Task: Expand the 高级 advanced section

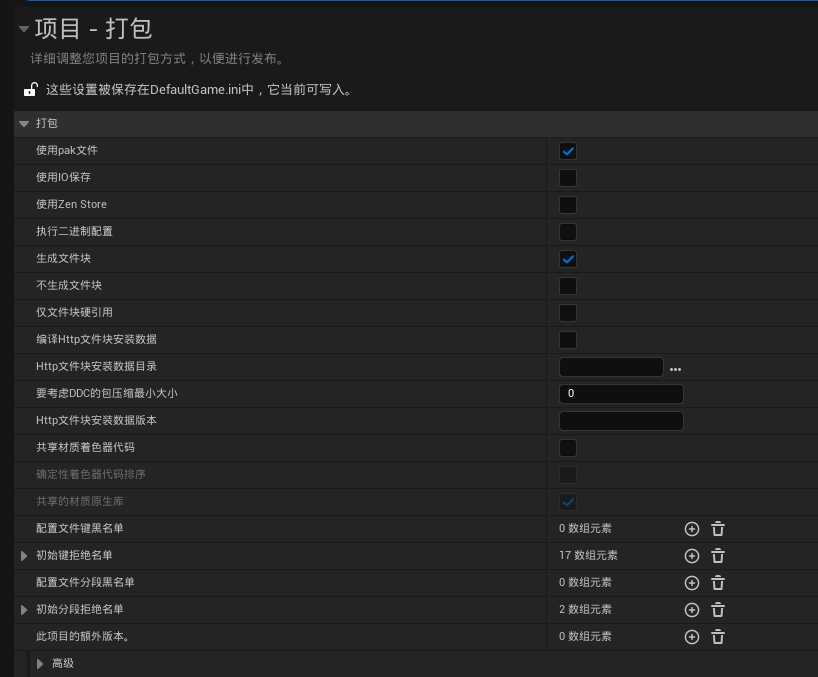Action: [x=40, y=663]
